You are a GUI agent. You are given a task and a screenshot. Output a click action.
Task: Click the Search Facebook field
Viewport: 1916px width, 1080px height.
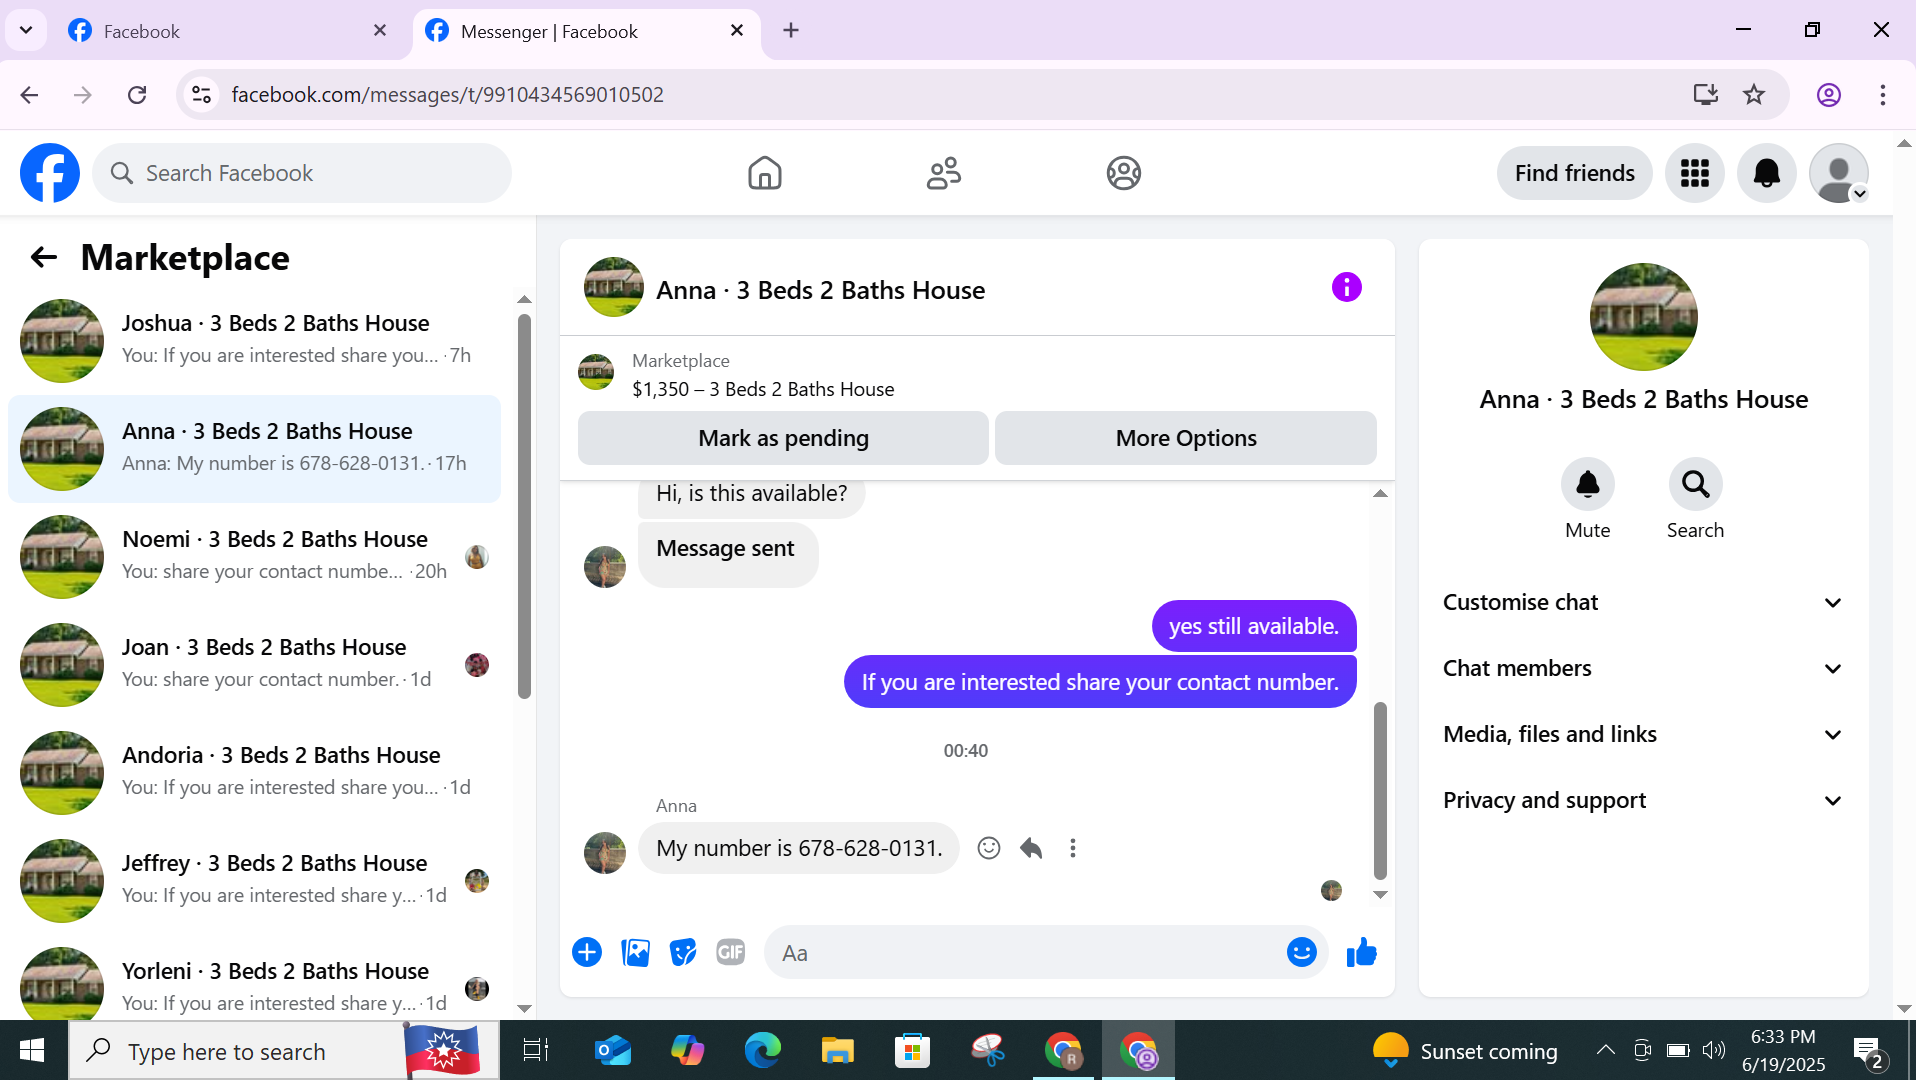(302, 173)
